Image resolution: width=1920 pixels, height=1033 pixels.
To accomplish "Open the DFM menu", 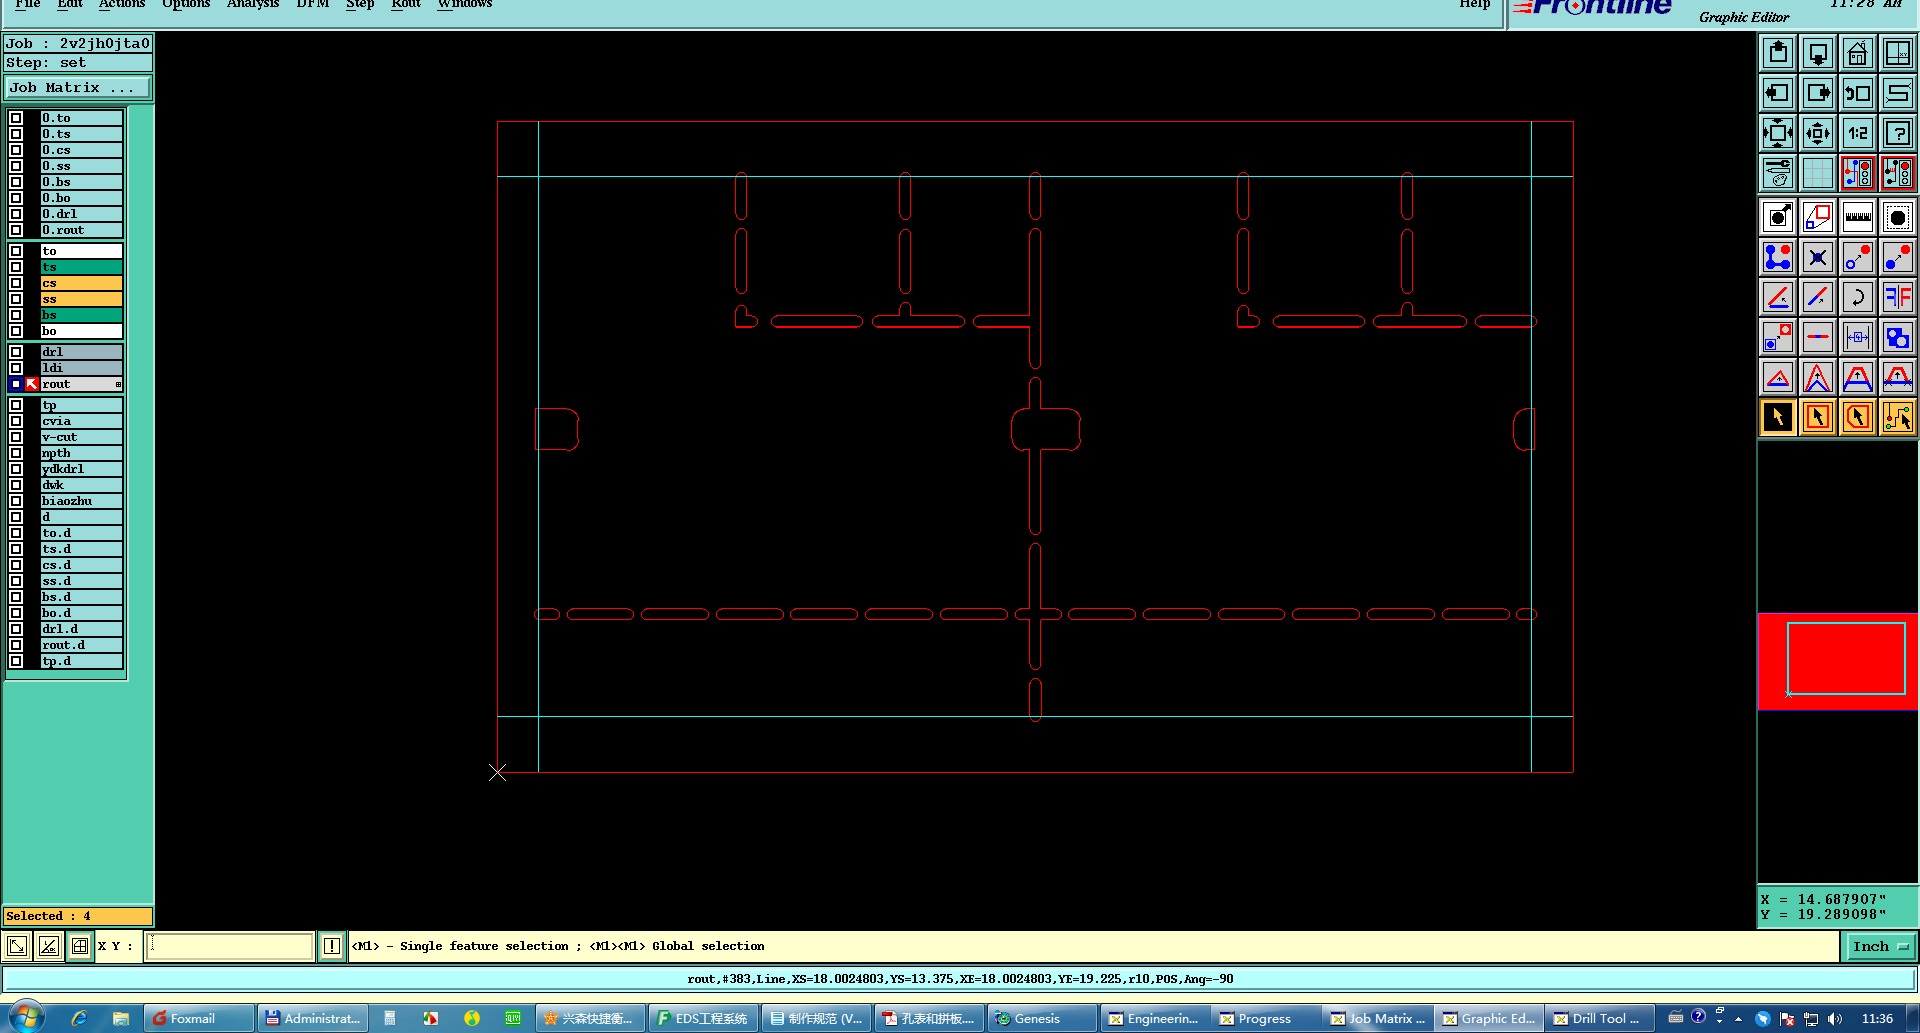I will click(313, 4).
